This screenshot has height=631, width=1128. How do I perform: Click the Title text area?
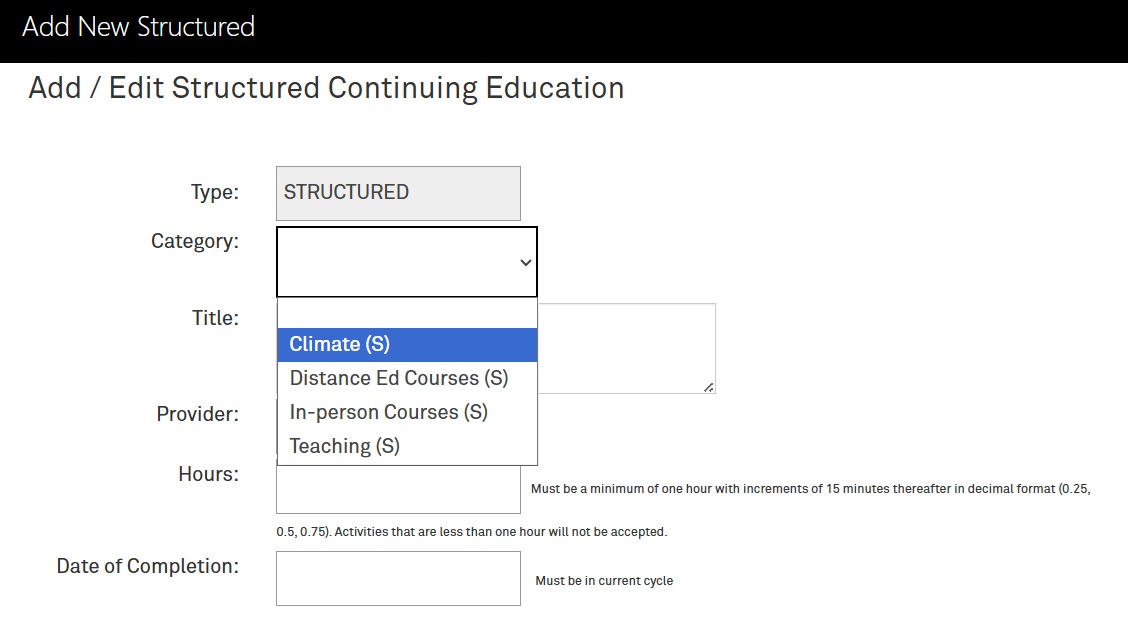(627, 348)
